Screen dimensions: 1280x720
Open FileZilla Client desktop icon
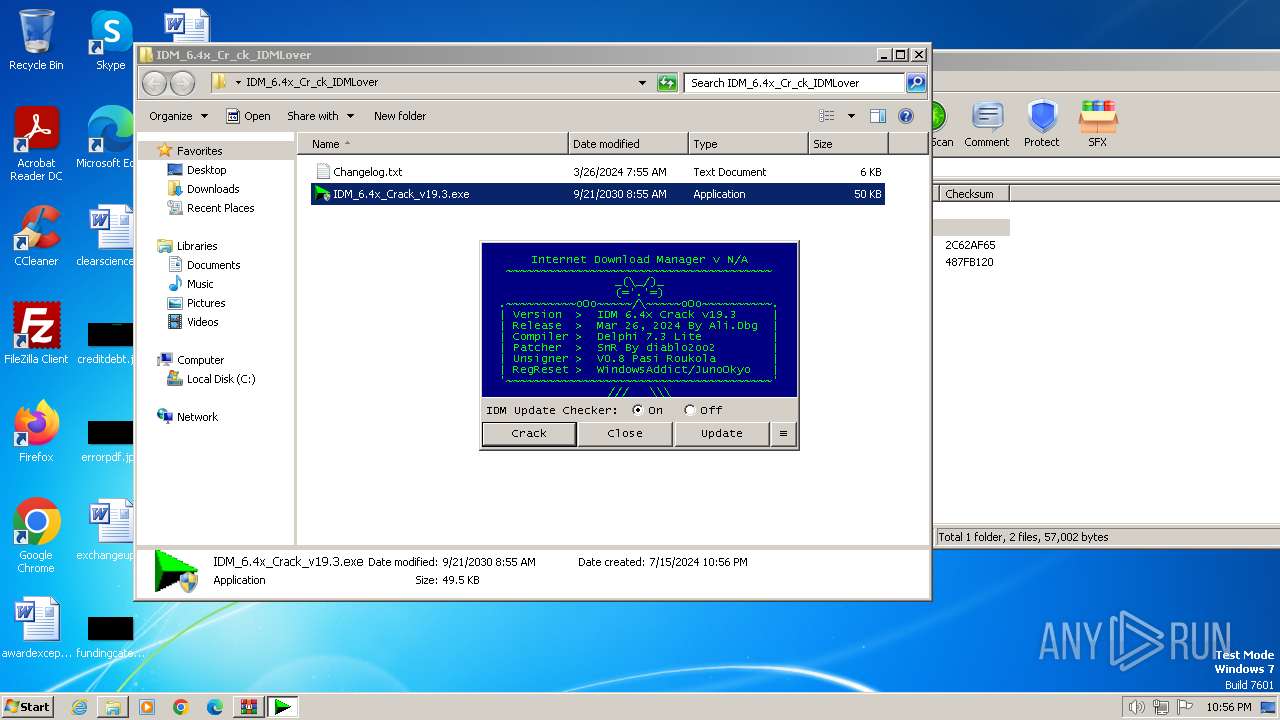[x=36, y=333]
